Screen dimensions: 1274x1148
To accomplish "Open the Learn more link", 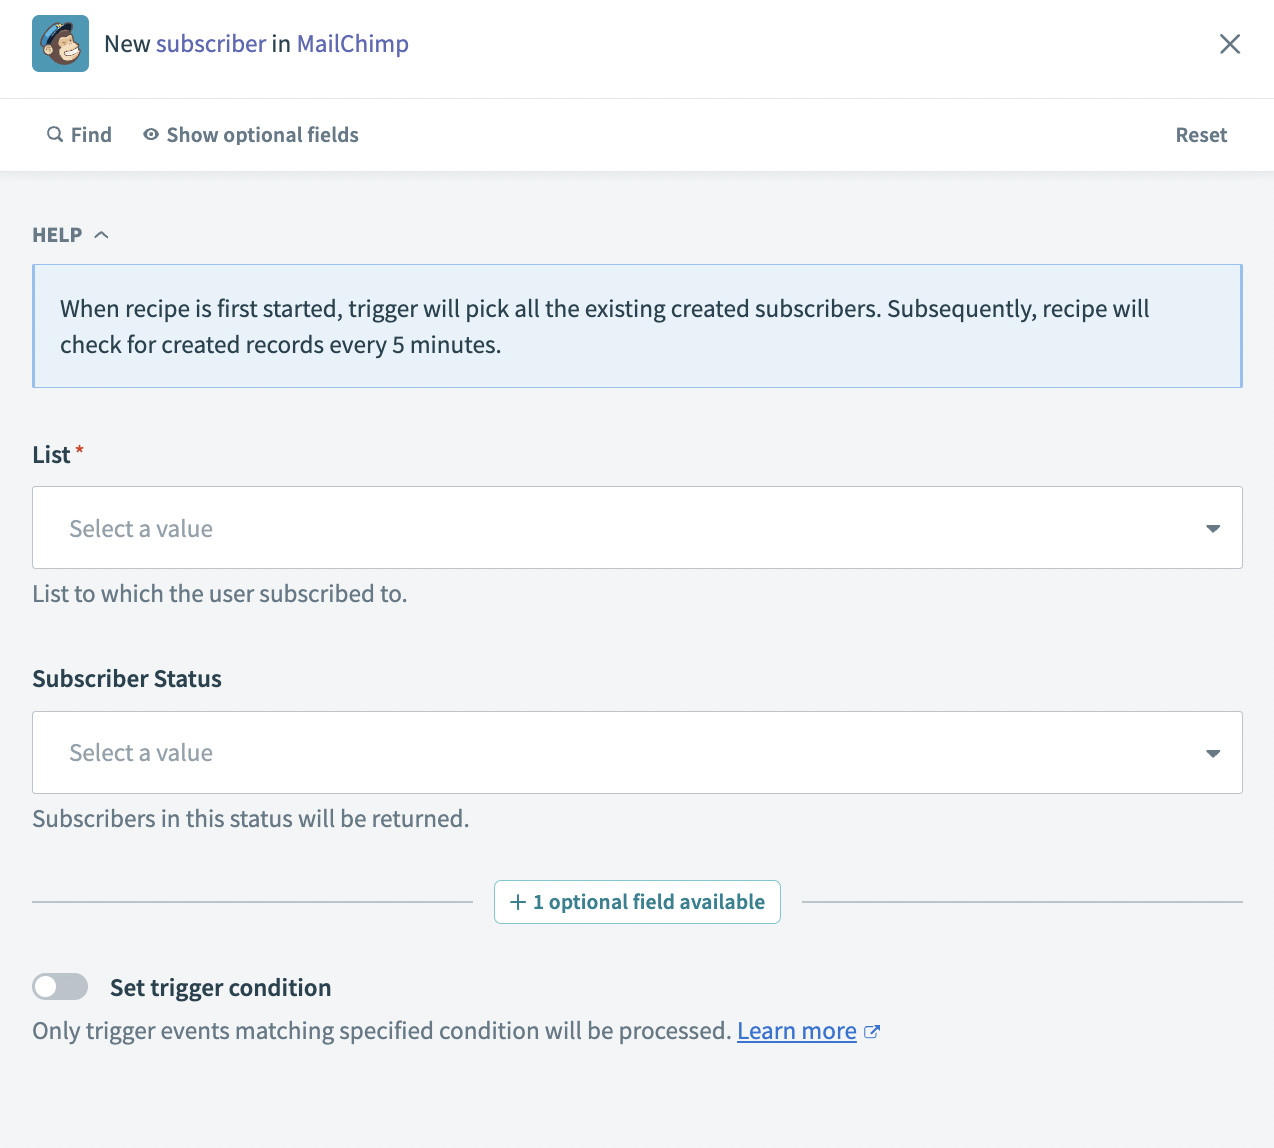I will click(x=796, y=1031).
